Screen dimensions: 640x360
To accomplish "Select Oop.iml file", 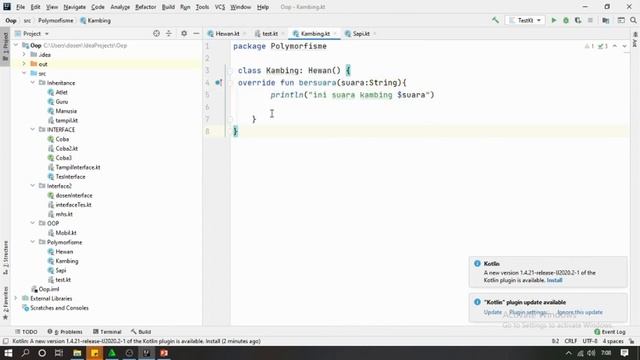I will [x=49, y=289].
